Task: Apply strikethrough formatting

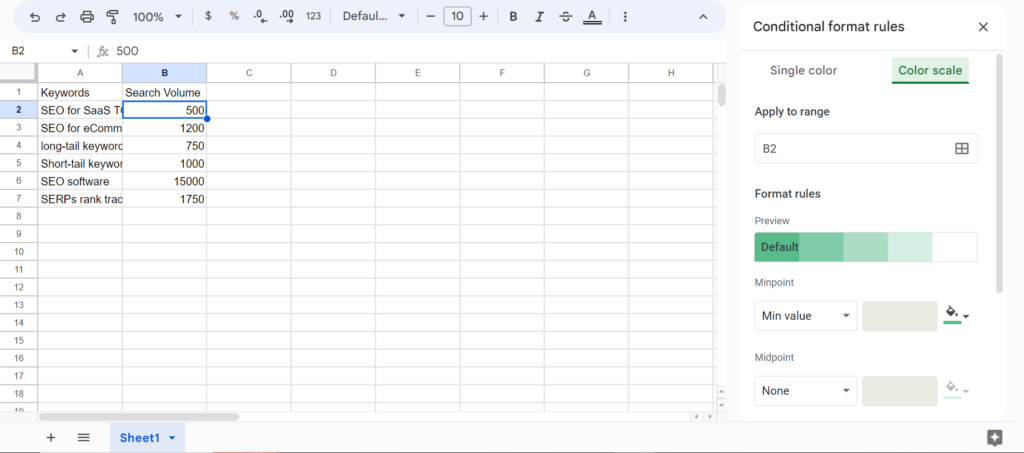Action: click(x=566, y=17)
